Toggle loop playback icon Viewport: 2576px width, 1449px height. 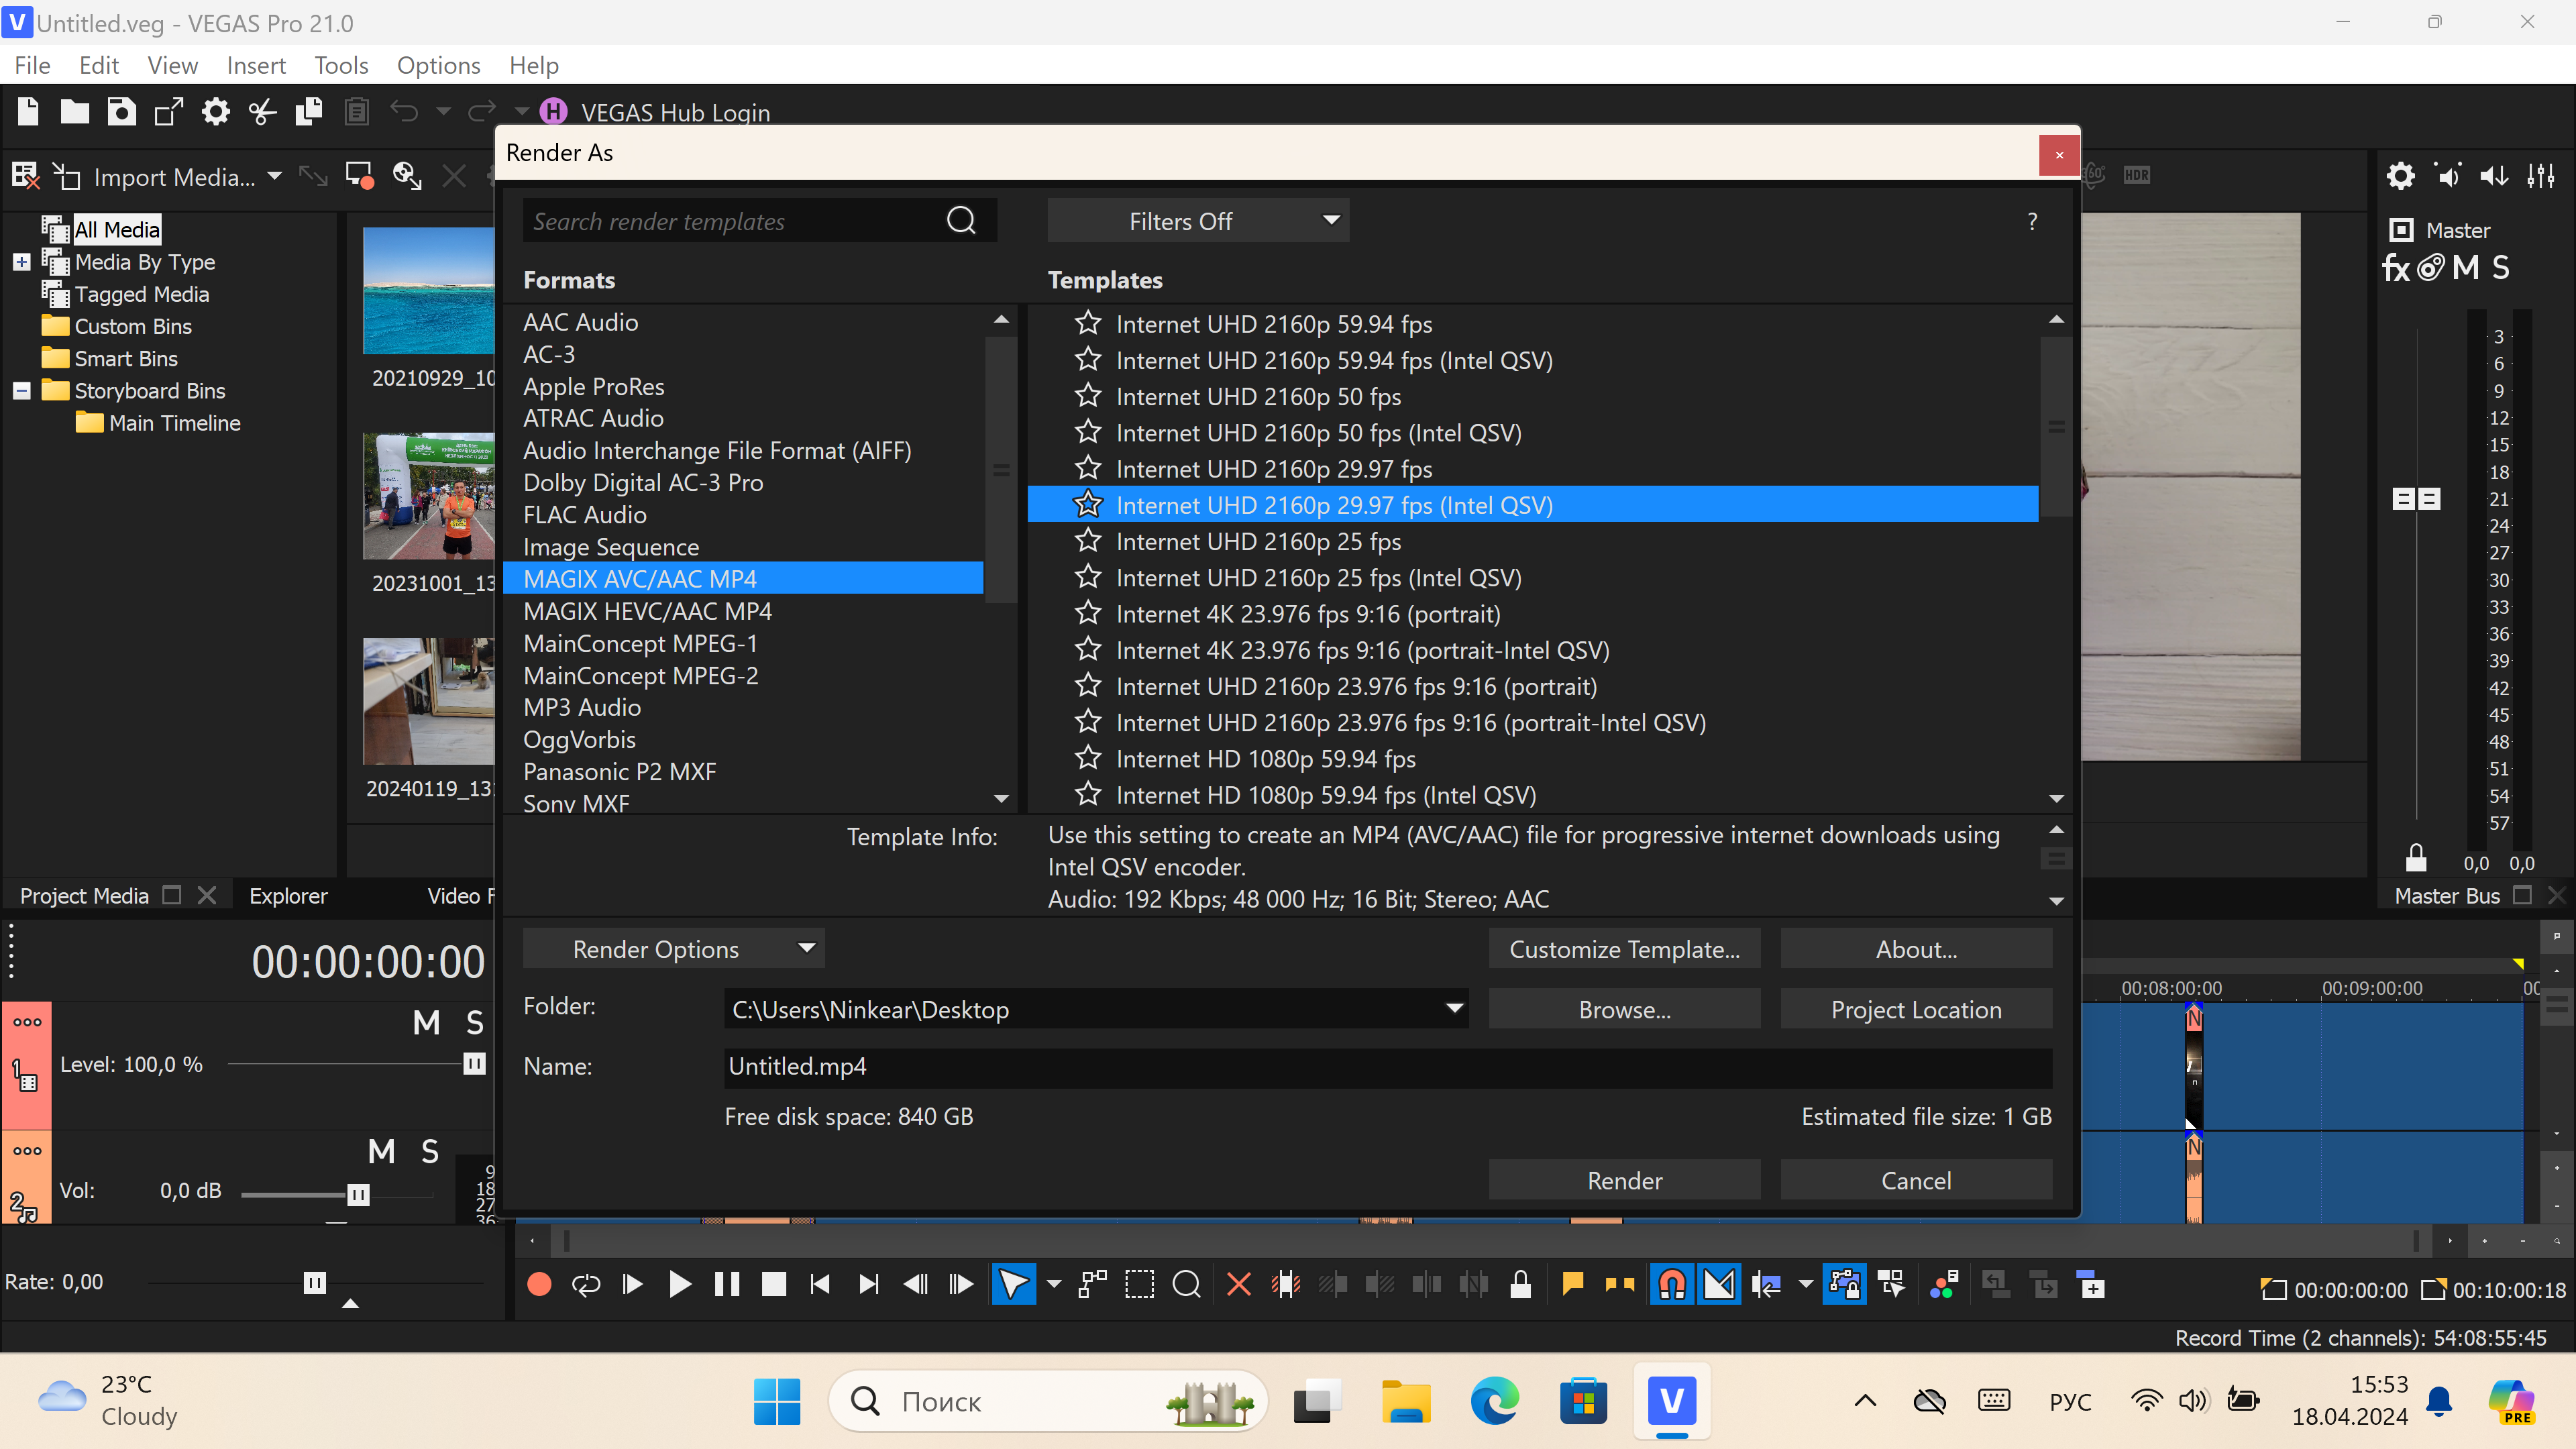click(586, 1284)
